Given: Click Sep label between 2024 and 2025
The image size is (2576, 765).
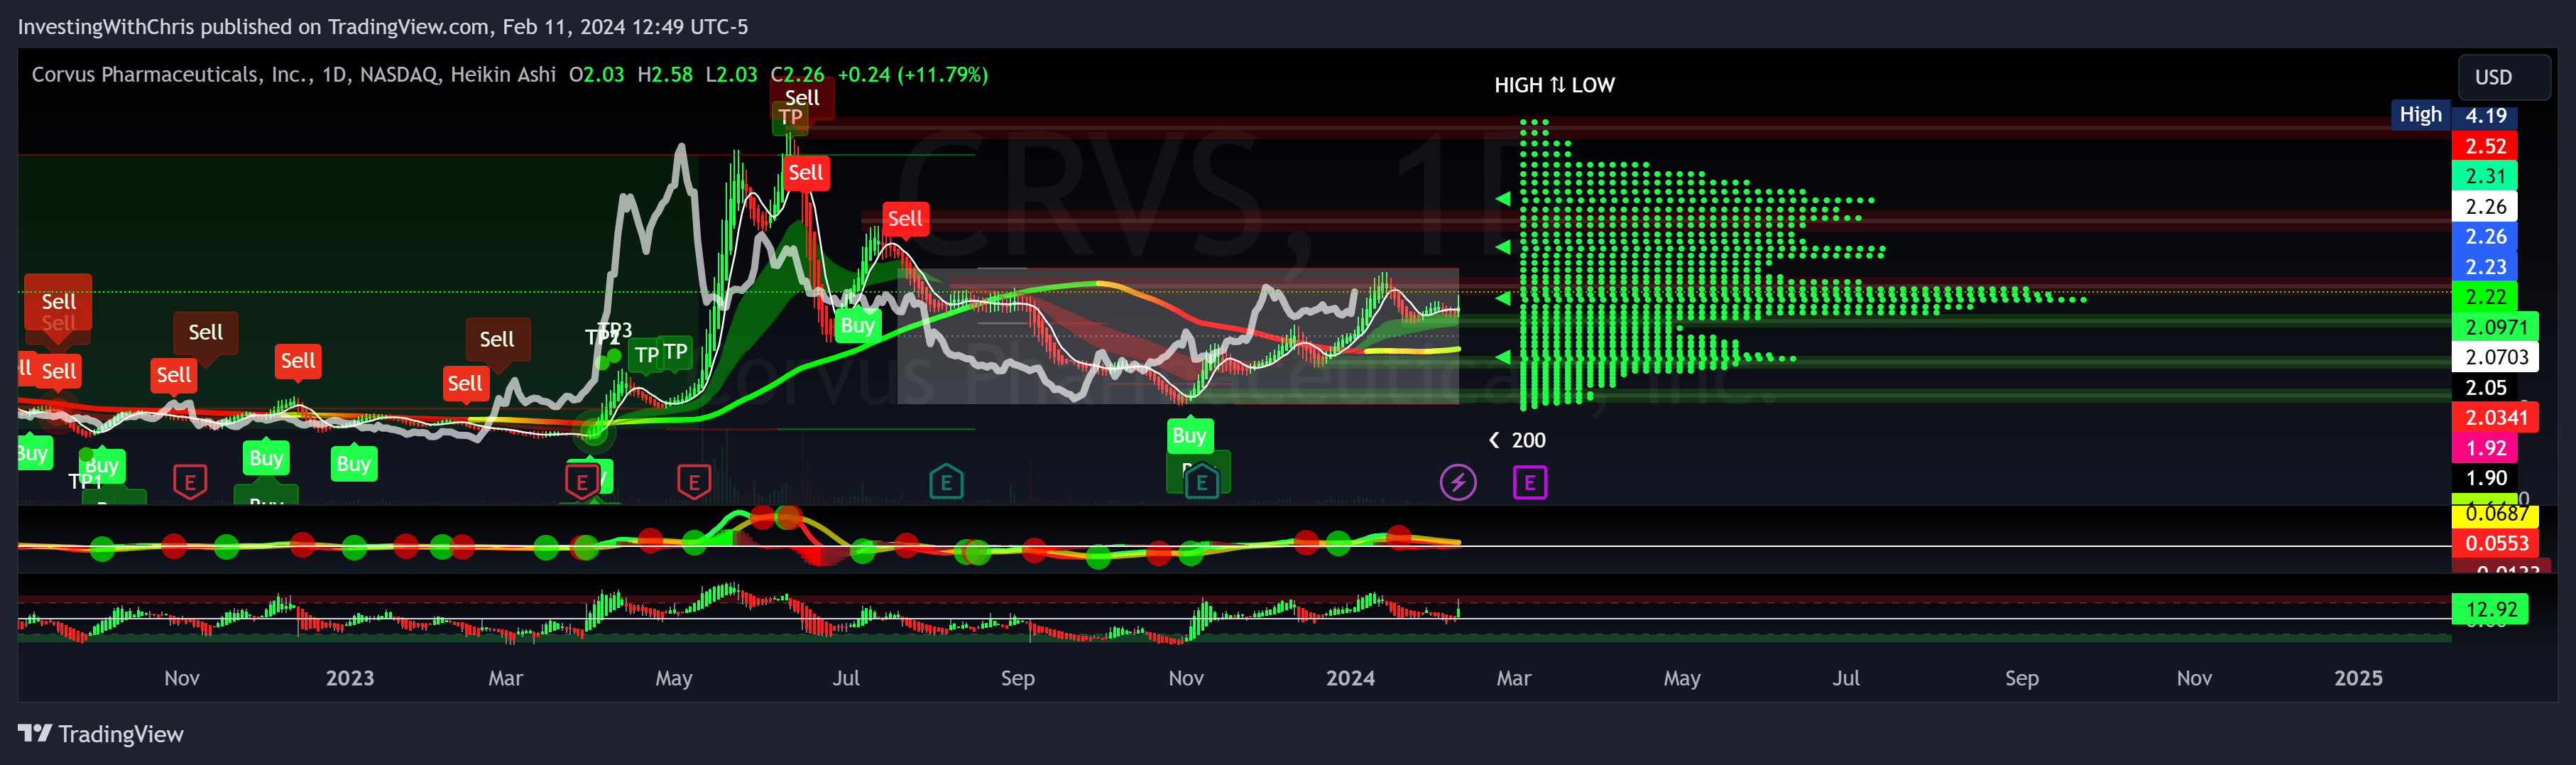Looking at the screenshot, I should [2021, 678].
